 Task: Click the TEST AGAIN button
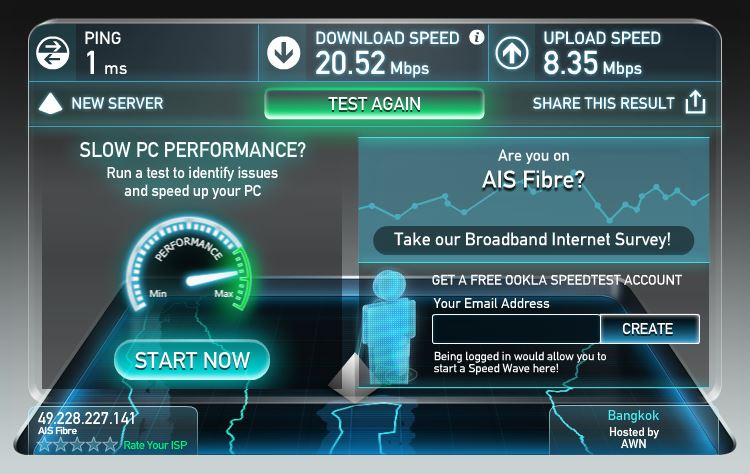coord(374,104)
